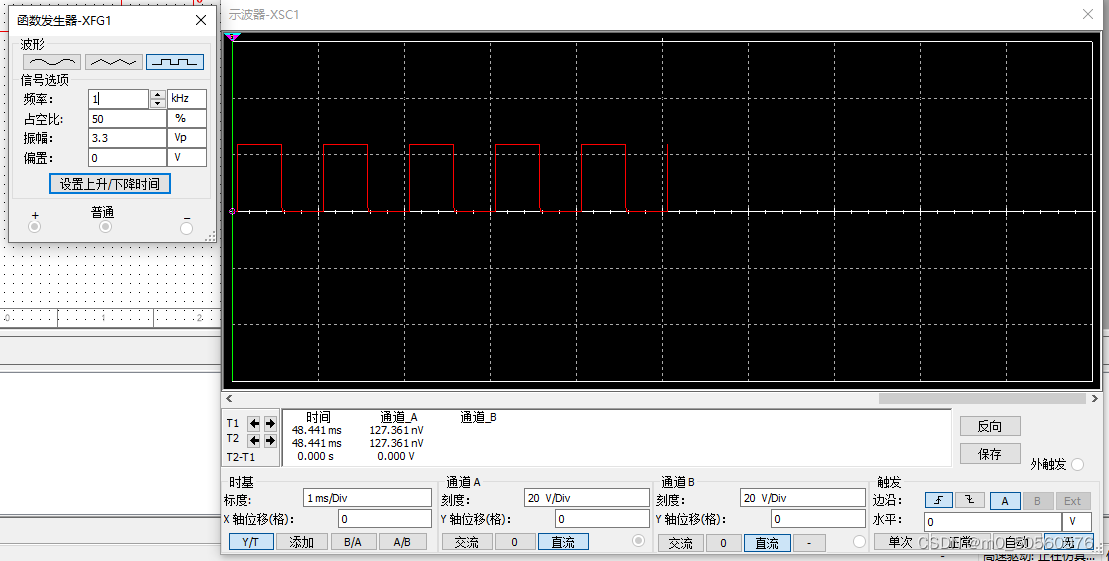Choose Ext as trigger source

[x=1072, y=501]
